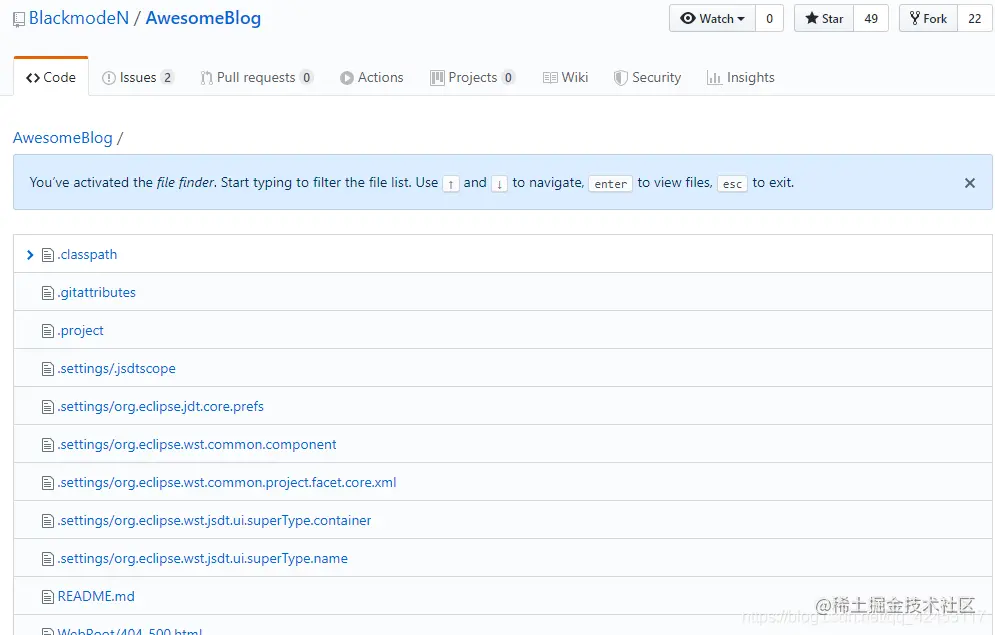The height and width of the screenshot is (635, 995).
Task: Open the Security tab
Action: tap(647, 77)
